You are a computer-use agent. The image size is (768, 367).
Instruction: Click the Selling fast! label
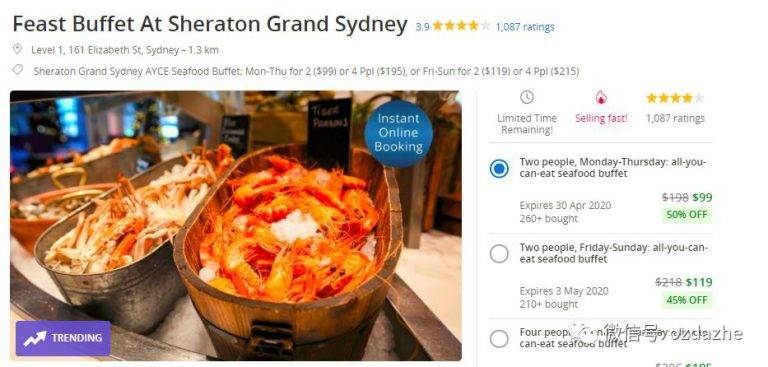pos(601,118)
